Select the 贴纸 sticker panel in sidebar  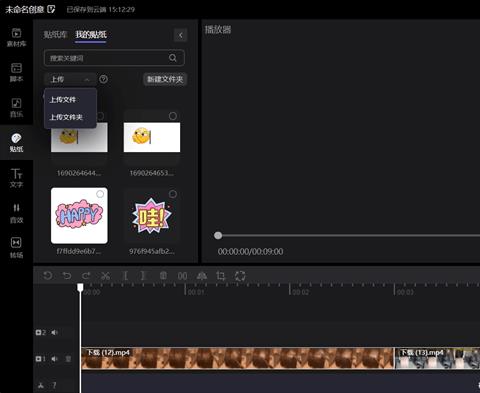tap(16, 143)
